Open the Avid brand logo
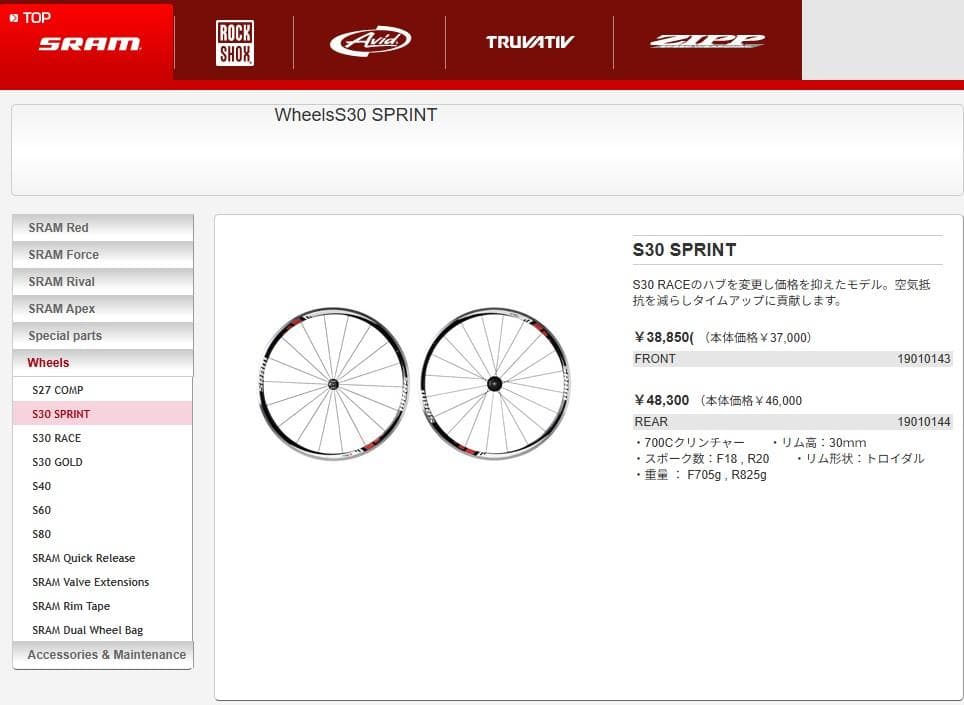The height and width of the screenshot is (705, 964). click(x=370, y=41)
